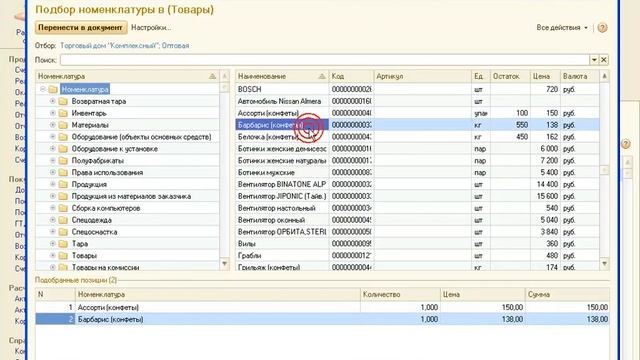Image resolution: width=640 pixels, height=360 pixels.
Task: Click help icon in the background window
Action: coord(626,144)
